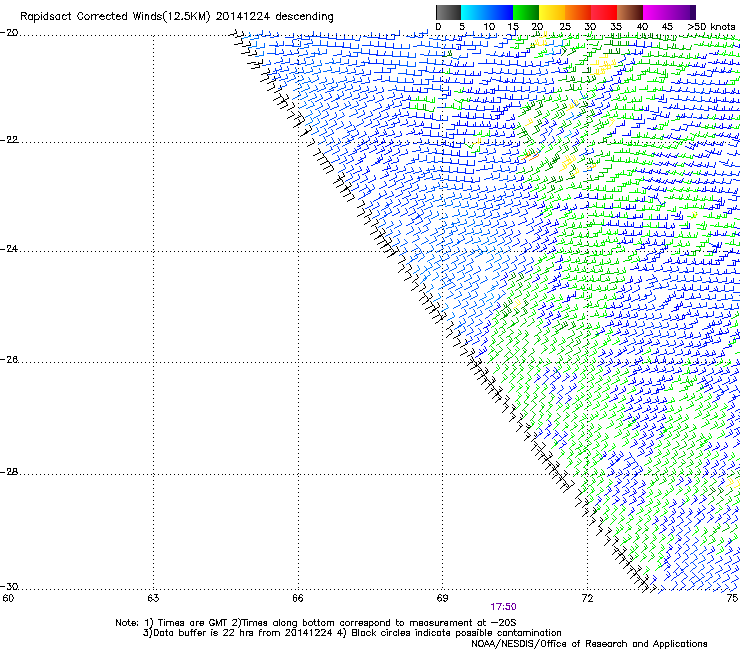Click the red 30-35 knots legend swatch
Screen dimensions: 740x650
point(604,12)
